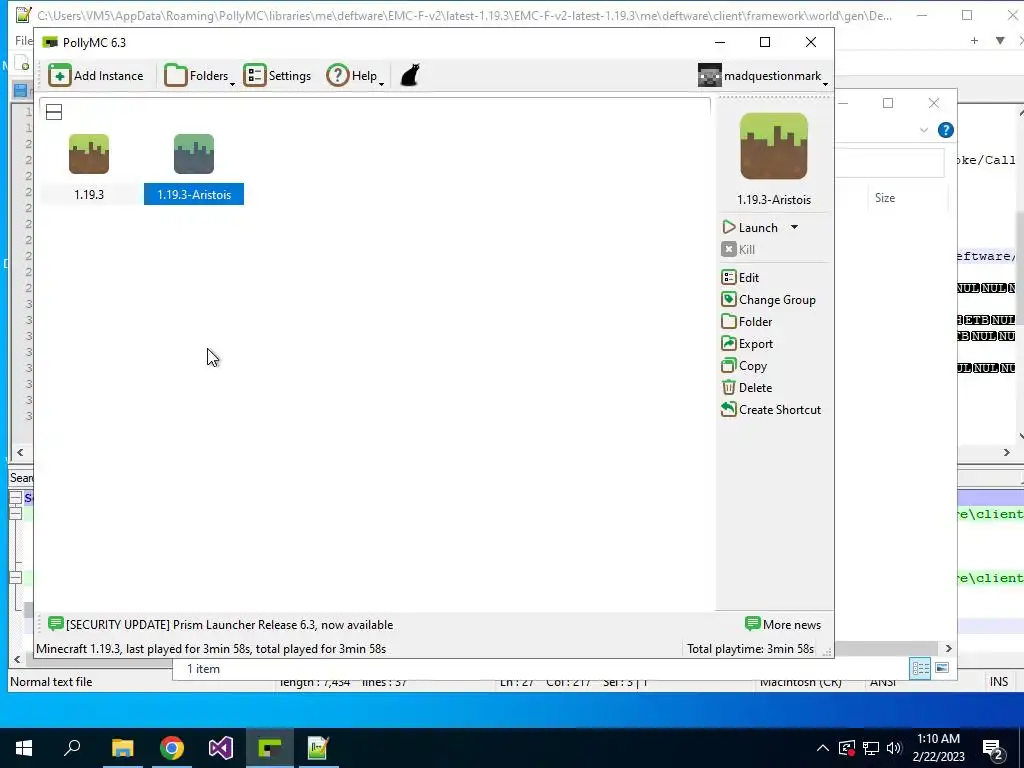Create Shortcut for the instance
Screen dimensions: 1024x768
771,409
